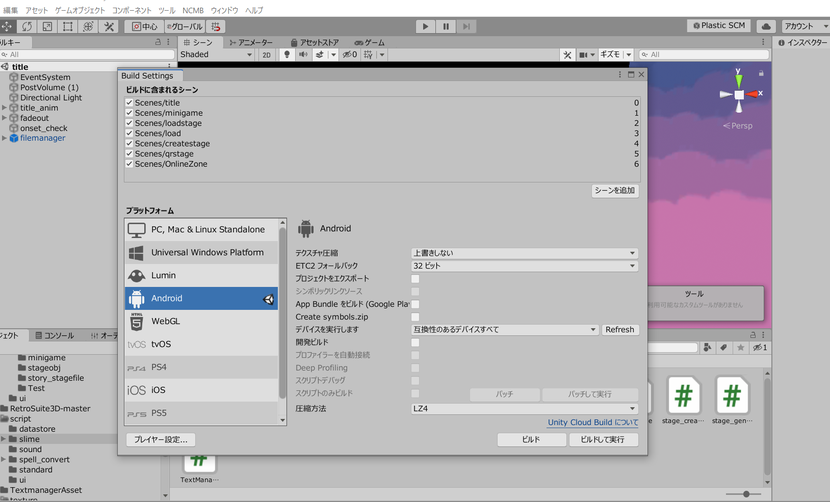Enable the 開発ビルド checkbox
This screenshot has width=830, height=502.
[x=415, y=342]
